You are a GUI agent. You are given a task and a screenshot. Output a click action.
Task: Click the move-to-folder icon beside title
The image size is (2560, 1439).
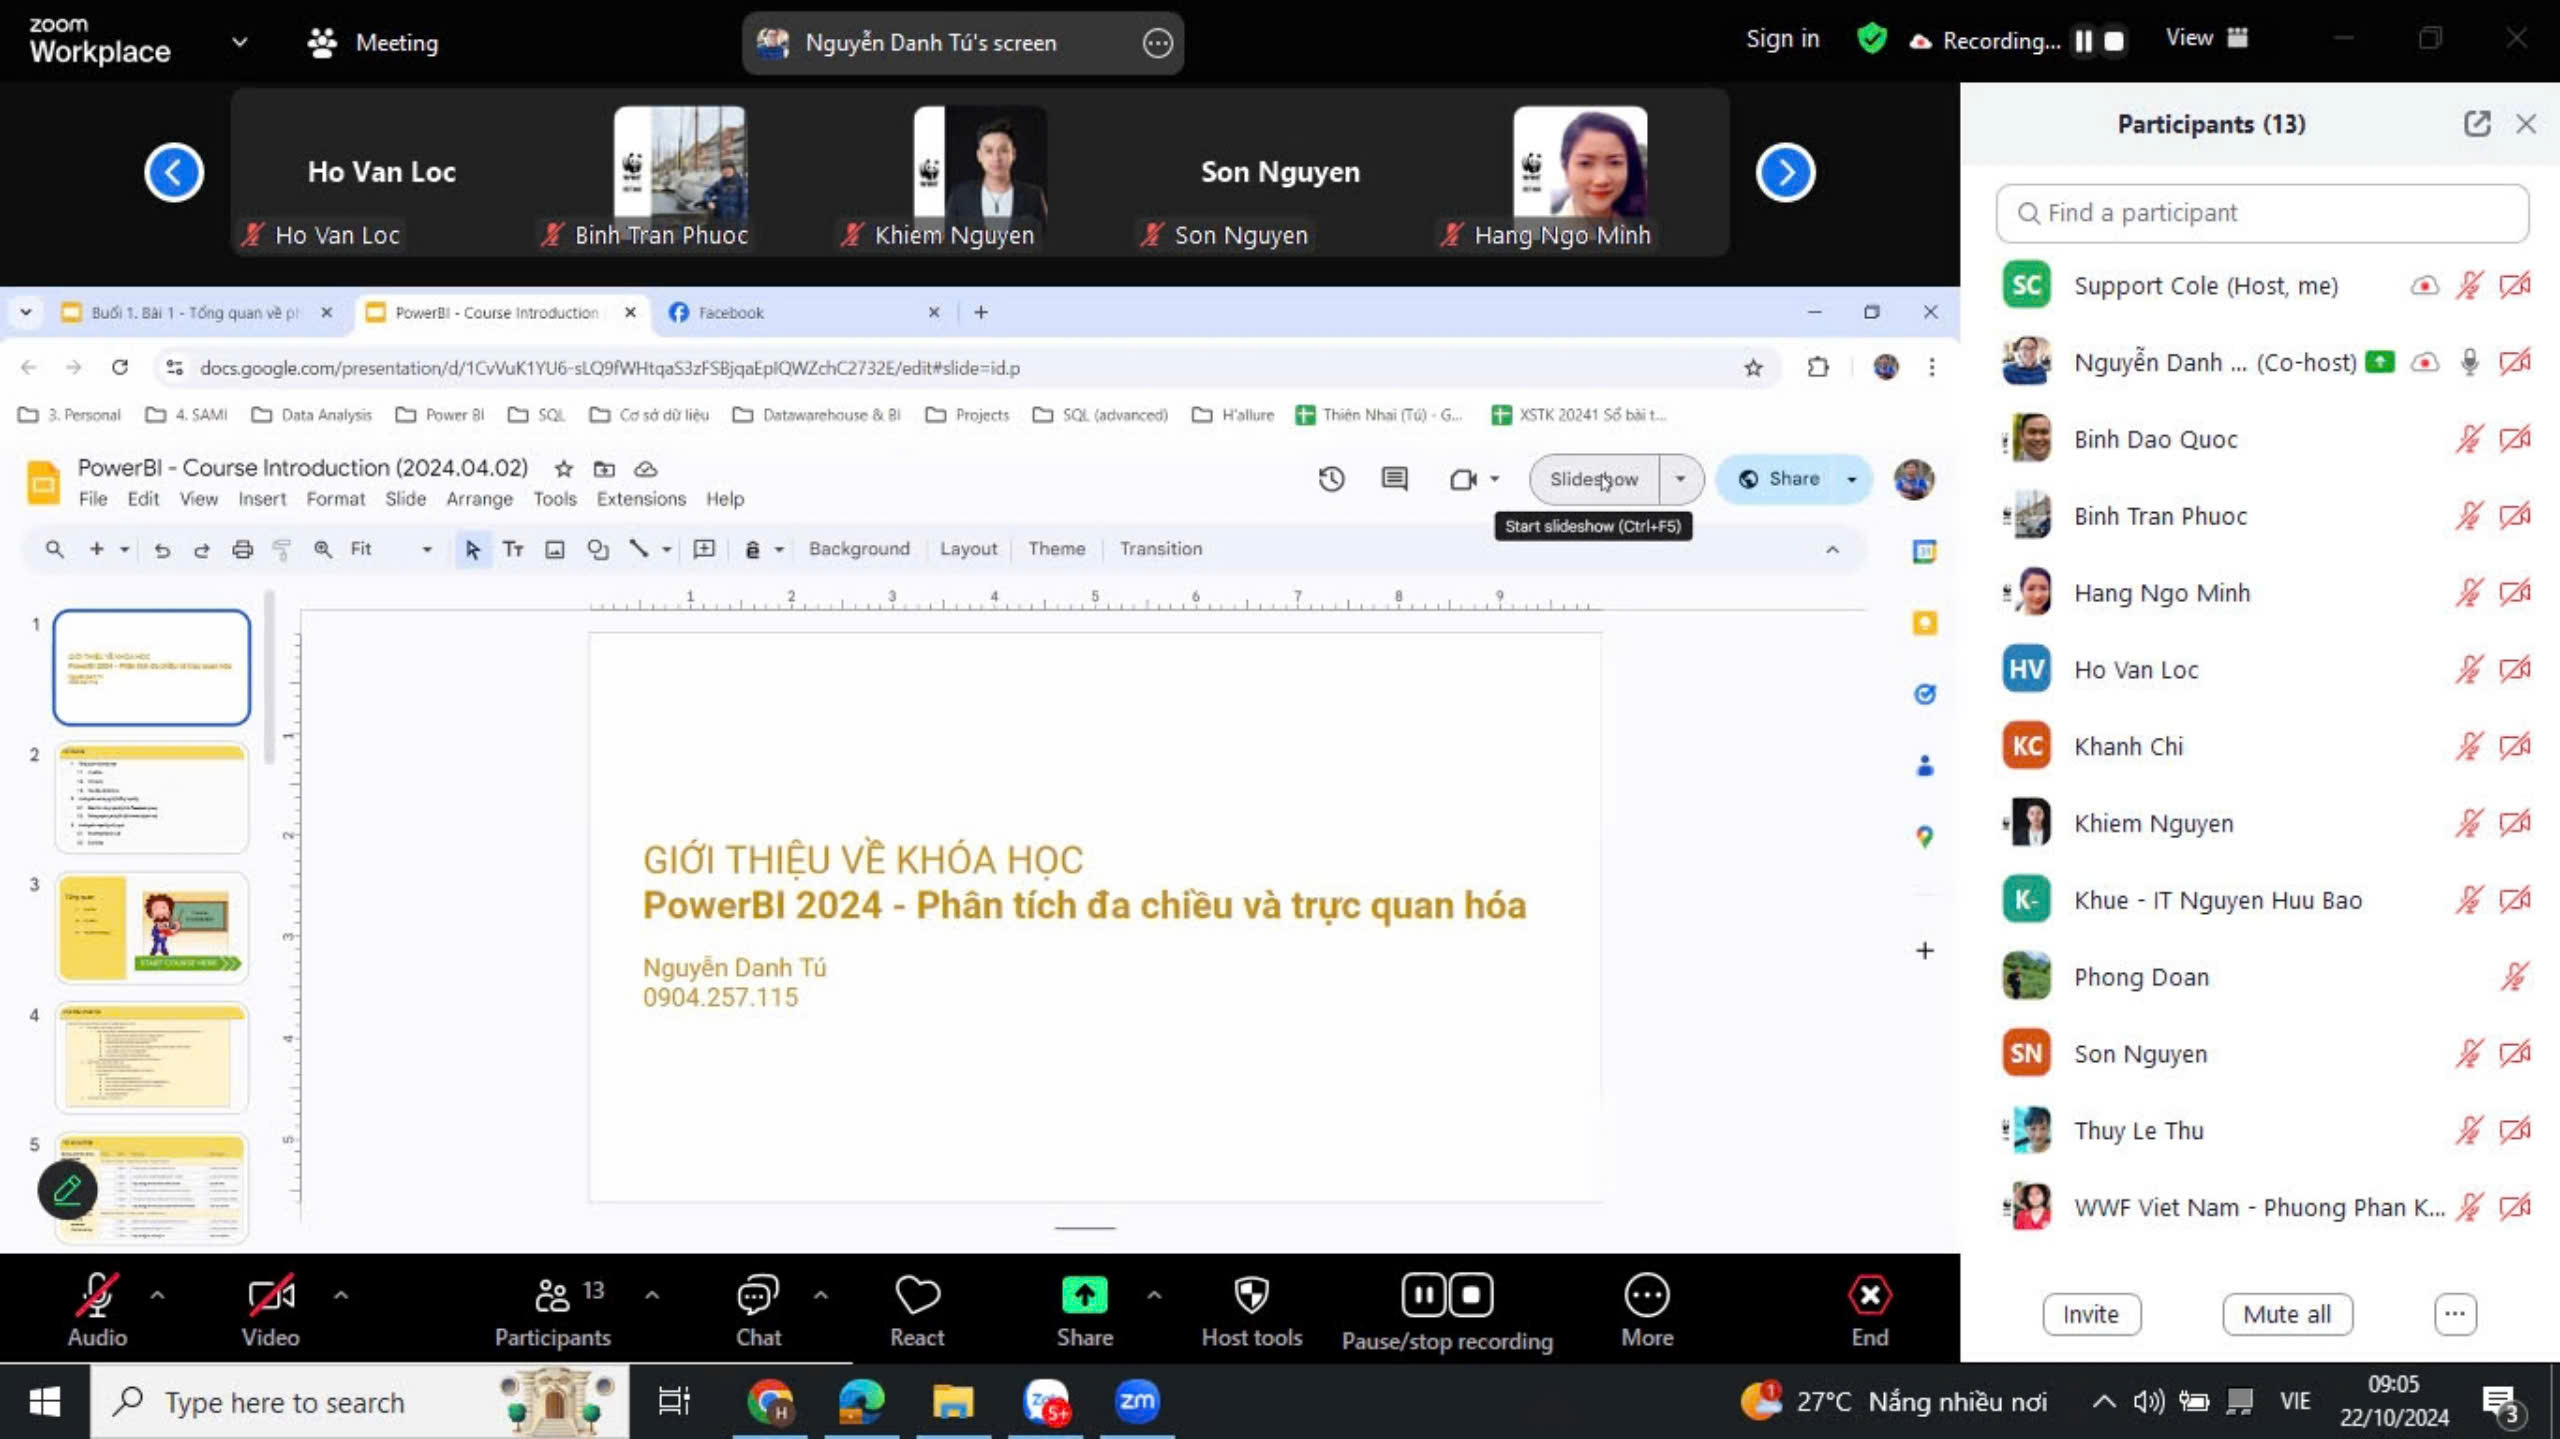tap(604, 468)
